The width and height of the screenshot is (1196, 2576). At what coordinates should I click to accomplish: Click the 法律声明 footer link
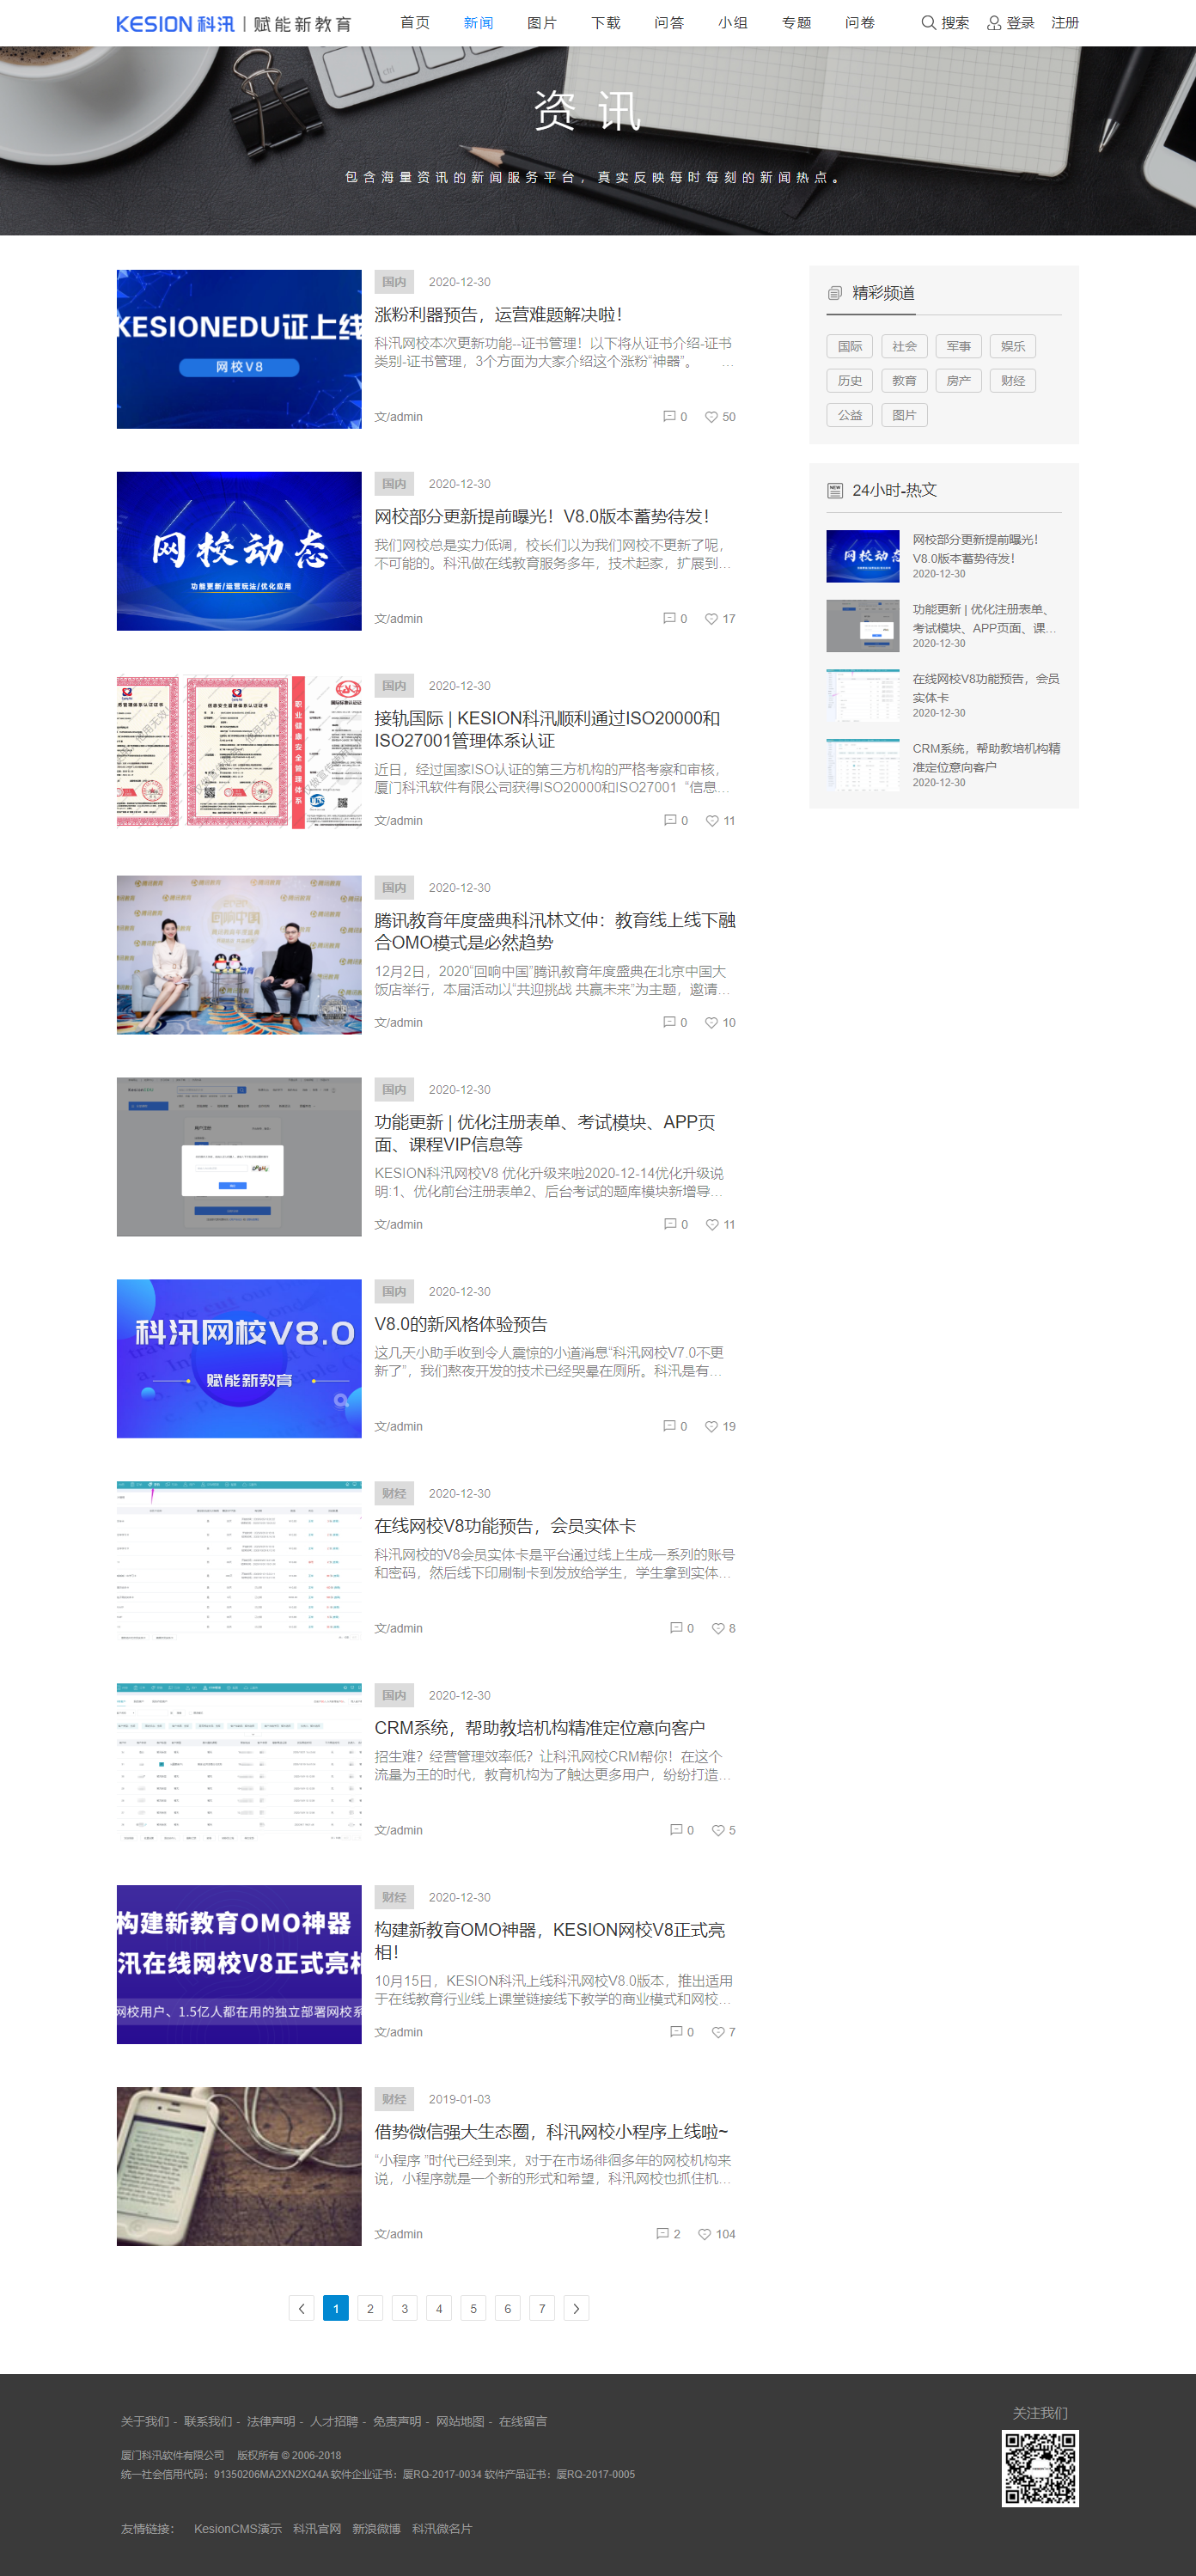[x=271, y=2422]
